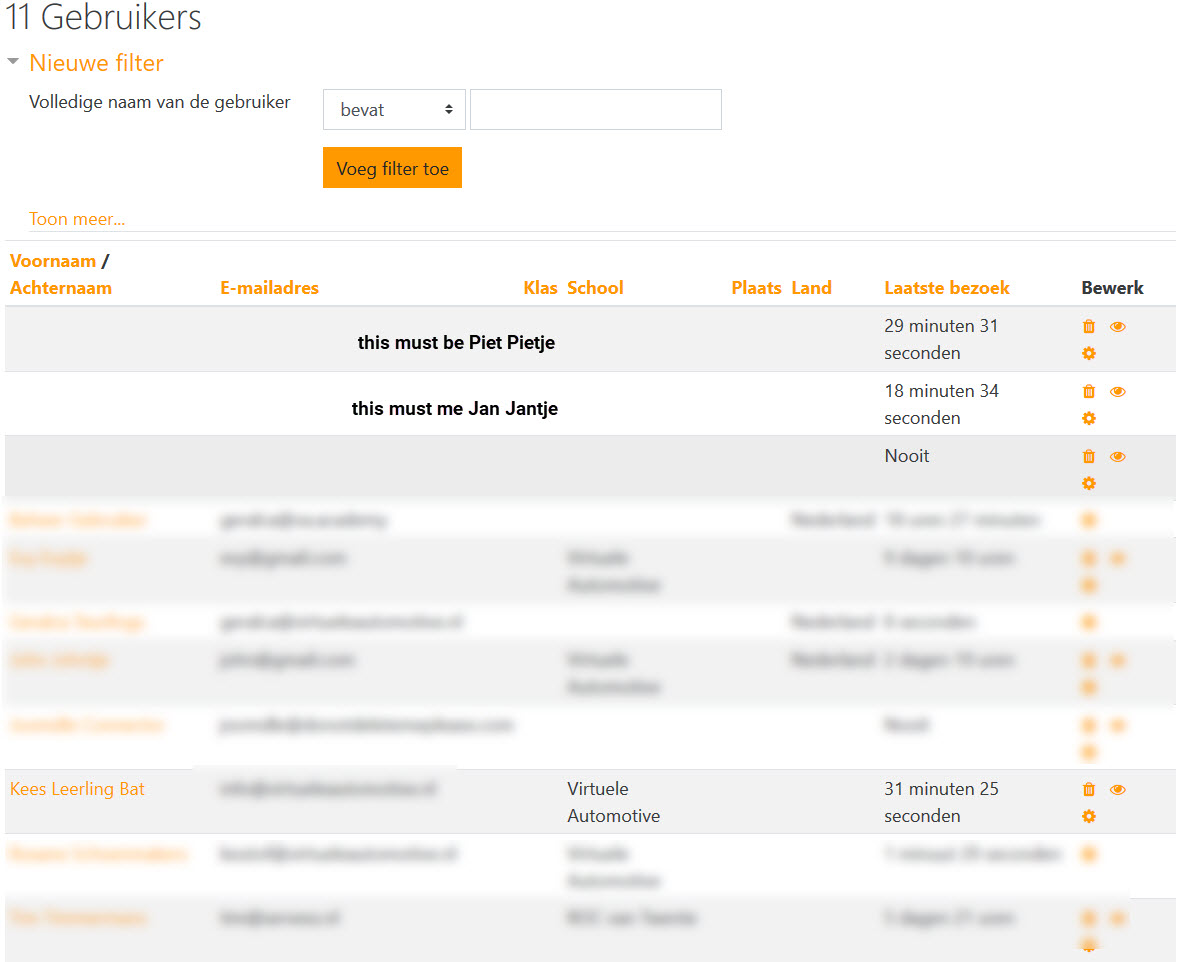Toggle eye icon for Kees Leerling Bat

1118,790
